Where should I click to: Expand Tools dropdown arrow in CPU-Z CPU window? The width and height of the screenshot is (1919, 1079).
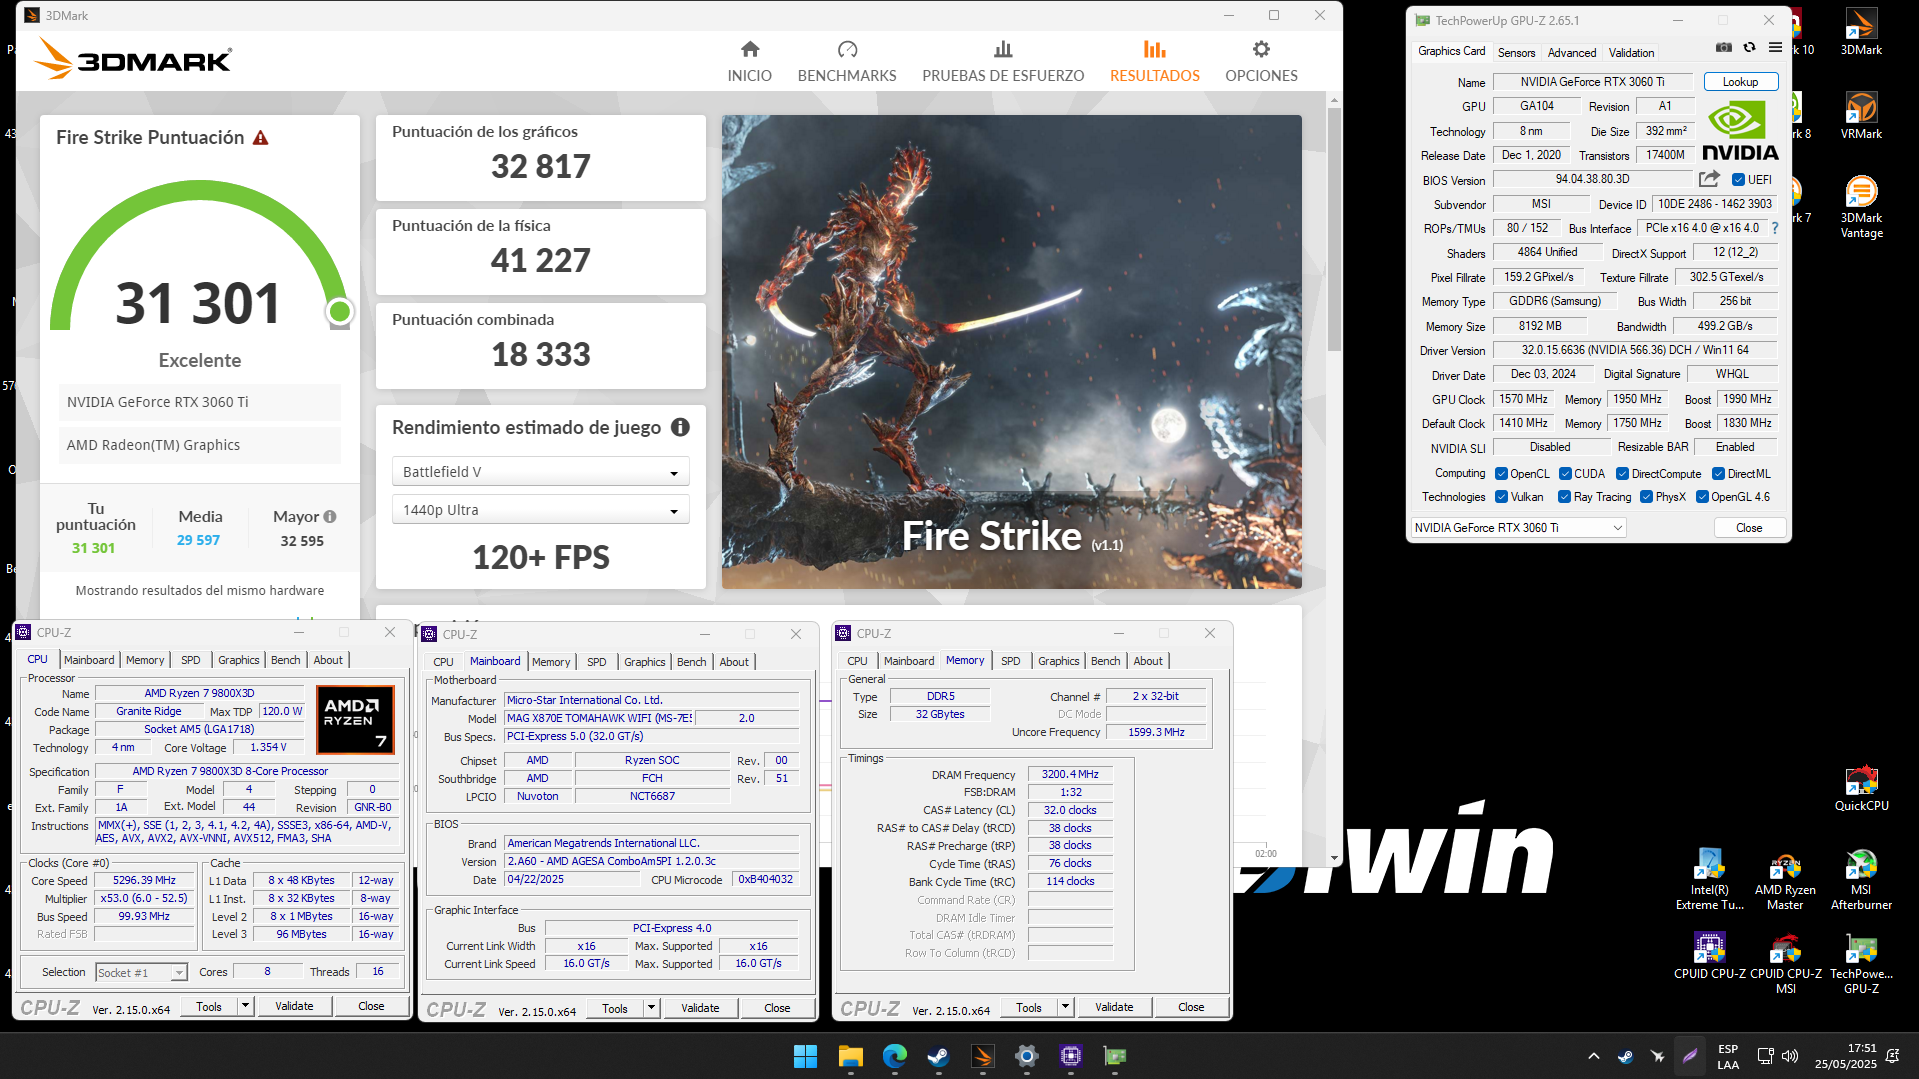[x=245, y=1006]
